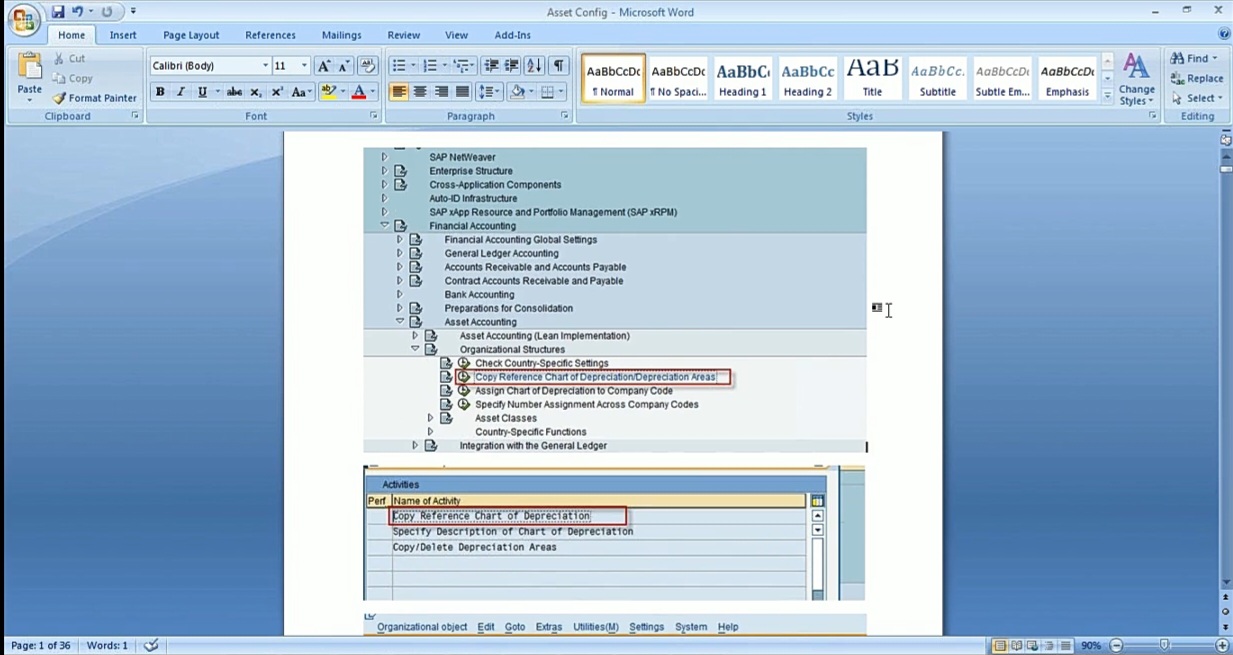Image resolution: width=1233 pixels, height=655 pixels.
Task: Apply the Title style
Action: [873, 79]
